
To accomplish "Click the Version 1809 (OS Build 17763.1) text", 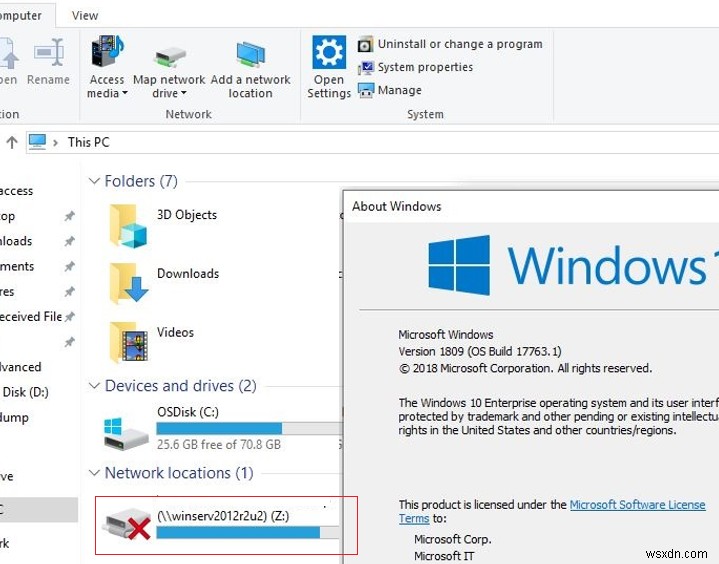I will coord(480,351).
